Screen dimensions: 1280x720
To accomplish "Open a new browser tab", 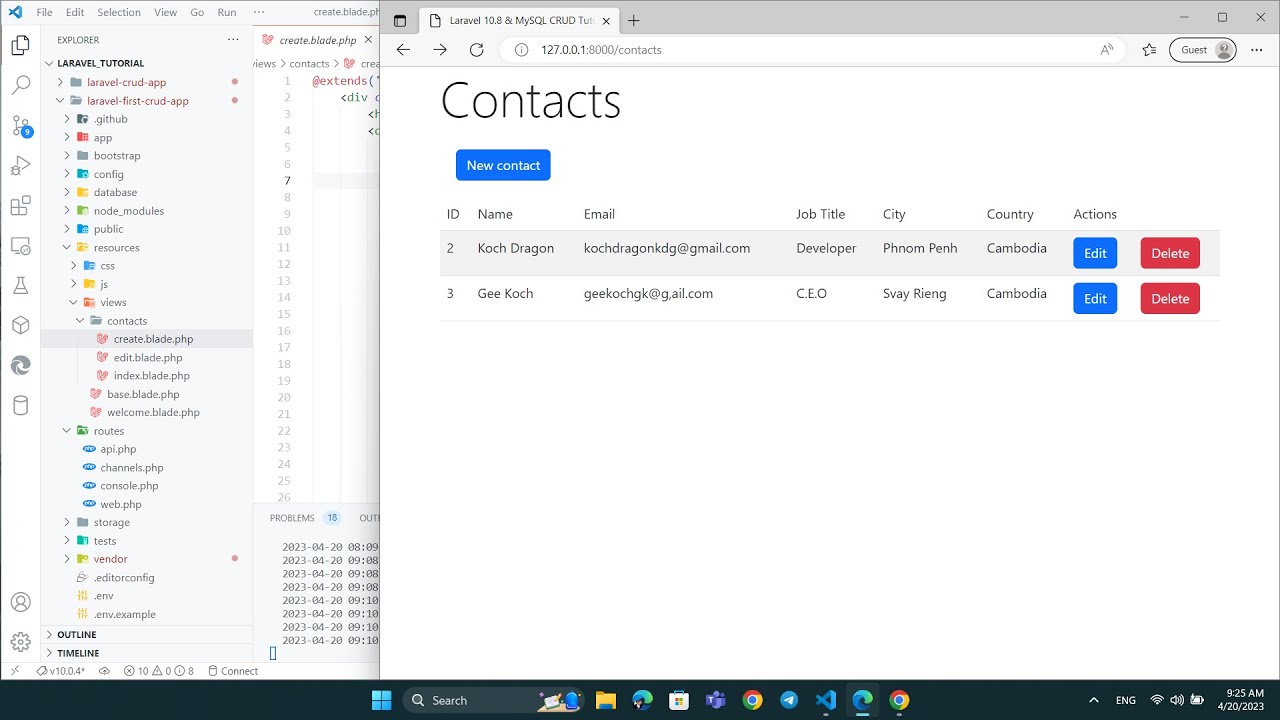I will (633, 20).
